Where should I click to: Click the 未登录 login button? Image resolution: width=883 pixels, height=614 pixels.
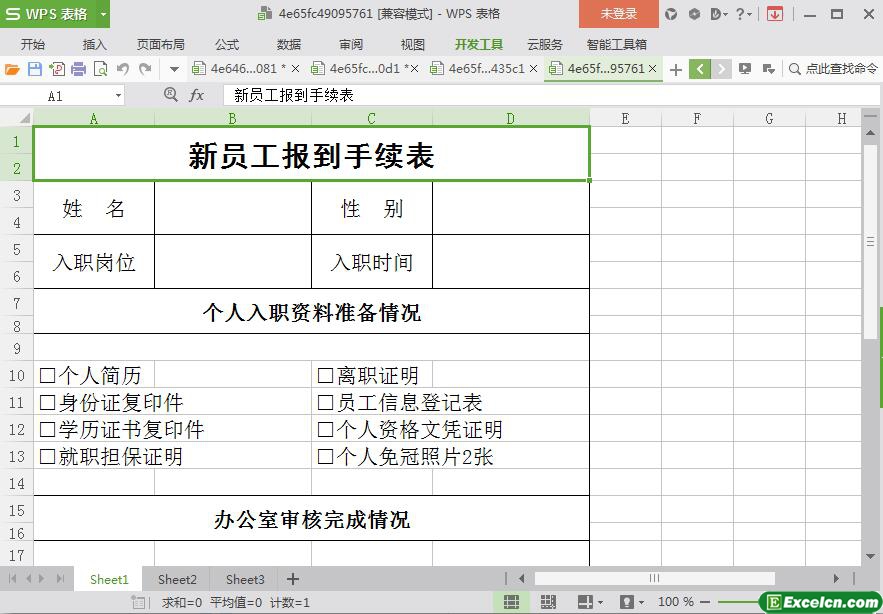pos(618,14)
